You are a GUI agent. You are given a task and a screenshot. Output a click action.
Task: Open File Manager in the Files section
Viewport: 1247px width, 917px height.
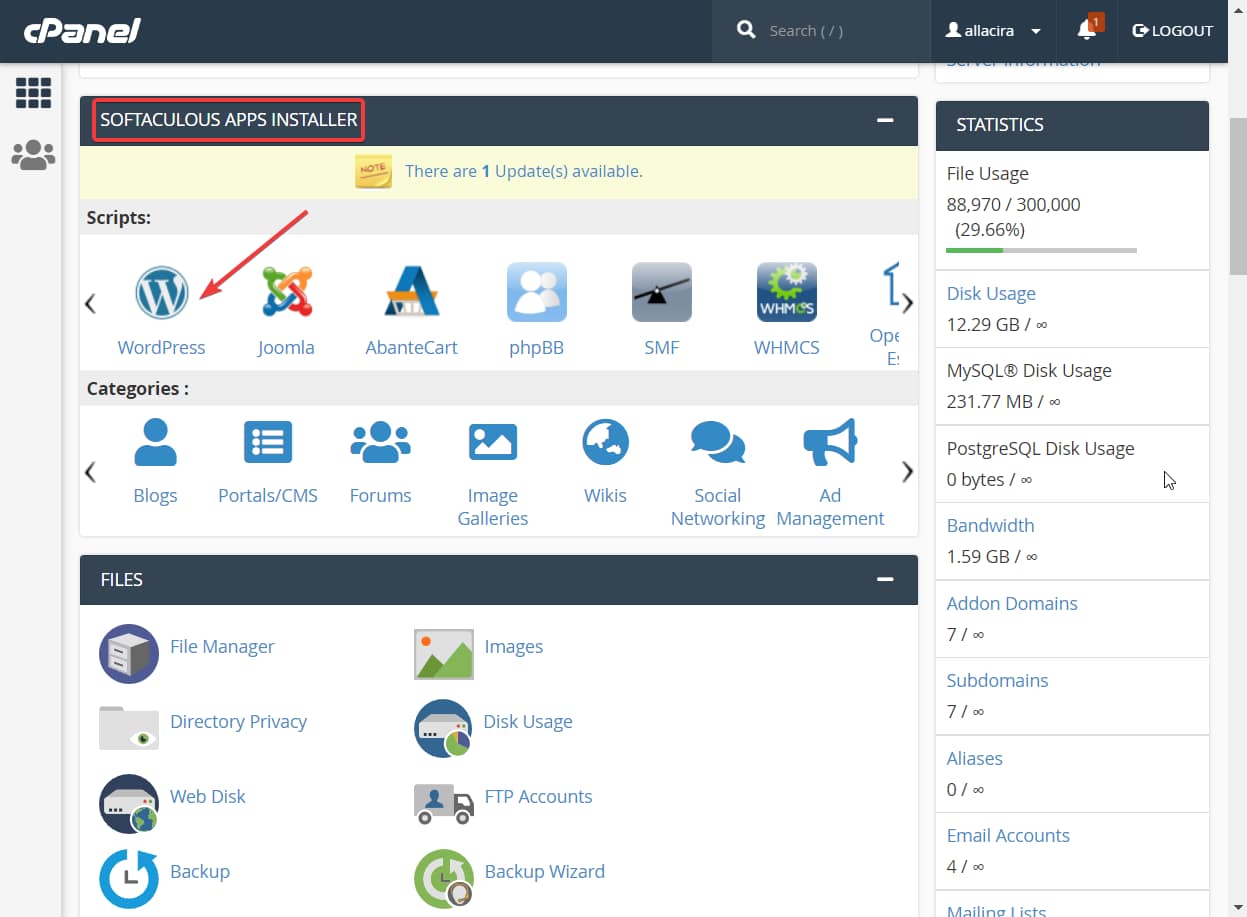click(128, 653)
